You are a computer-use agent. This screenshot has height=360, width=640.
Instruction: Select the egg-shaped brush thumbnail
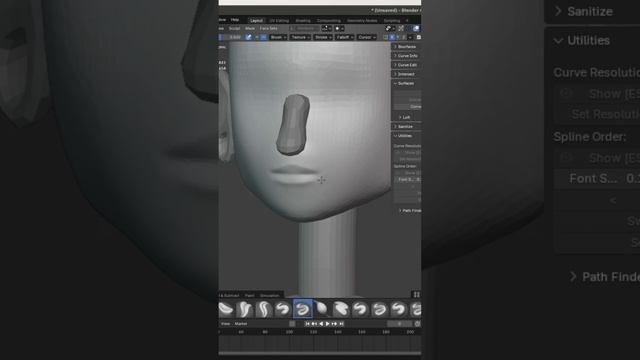(x=322, y=309)
